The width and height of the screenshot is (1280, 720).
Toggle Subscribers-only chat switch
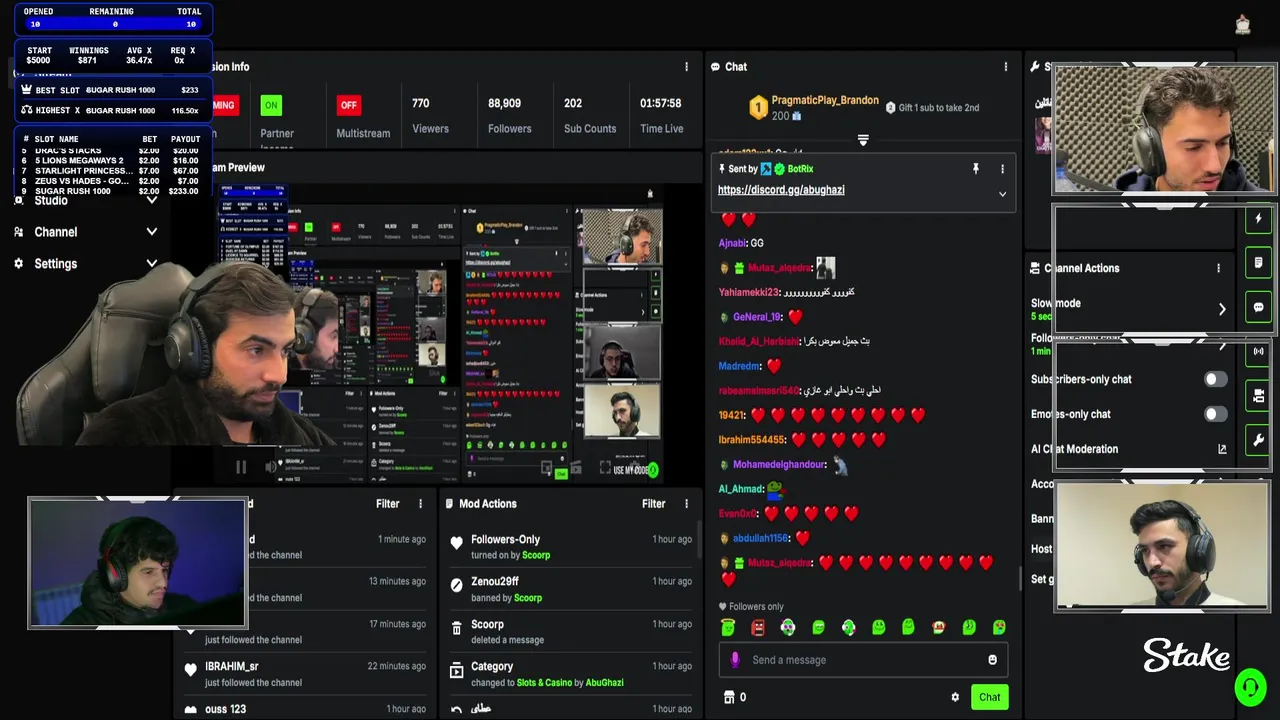1215,379
